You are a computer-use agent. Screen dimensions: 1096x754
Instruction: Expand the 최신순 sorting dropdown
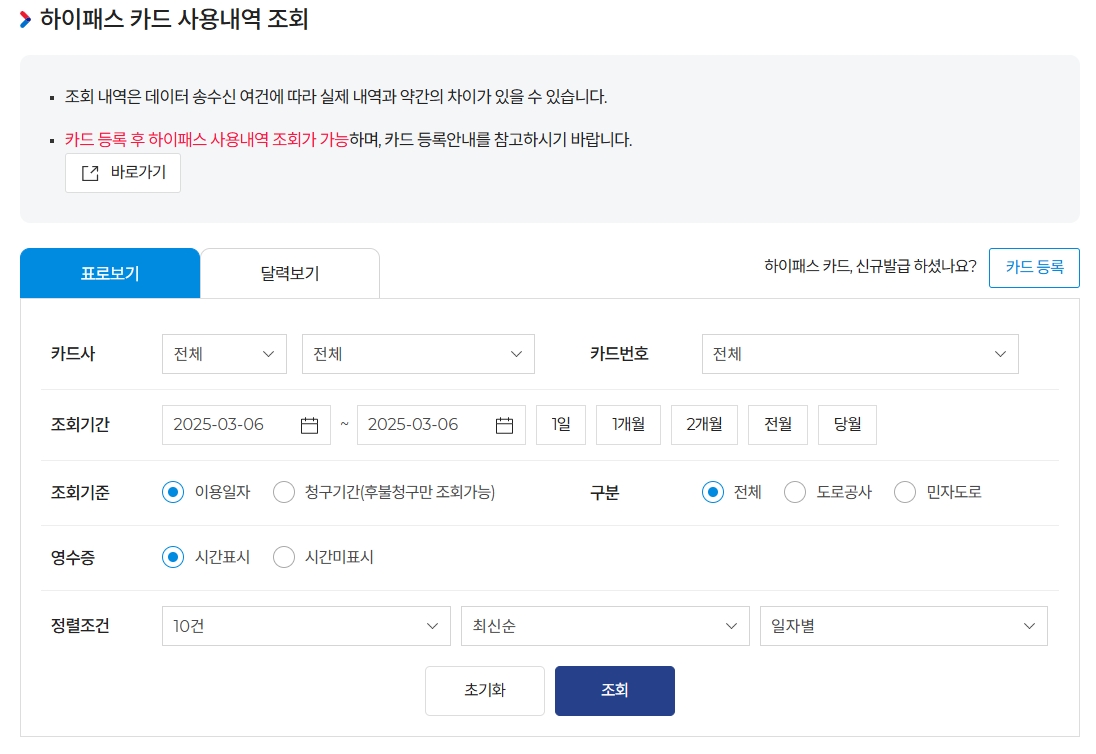tap(604, 625)
